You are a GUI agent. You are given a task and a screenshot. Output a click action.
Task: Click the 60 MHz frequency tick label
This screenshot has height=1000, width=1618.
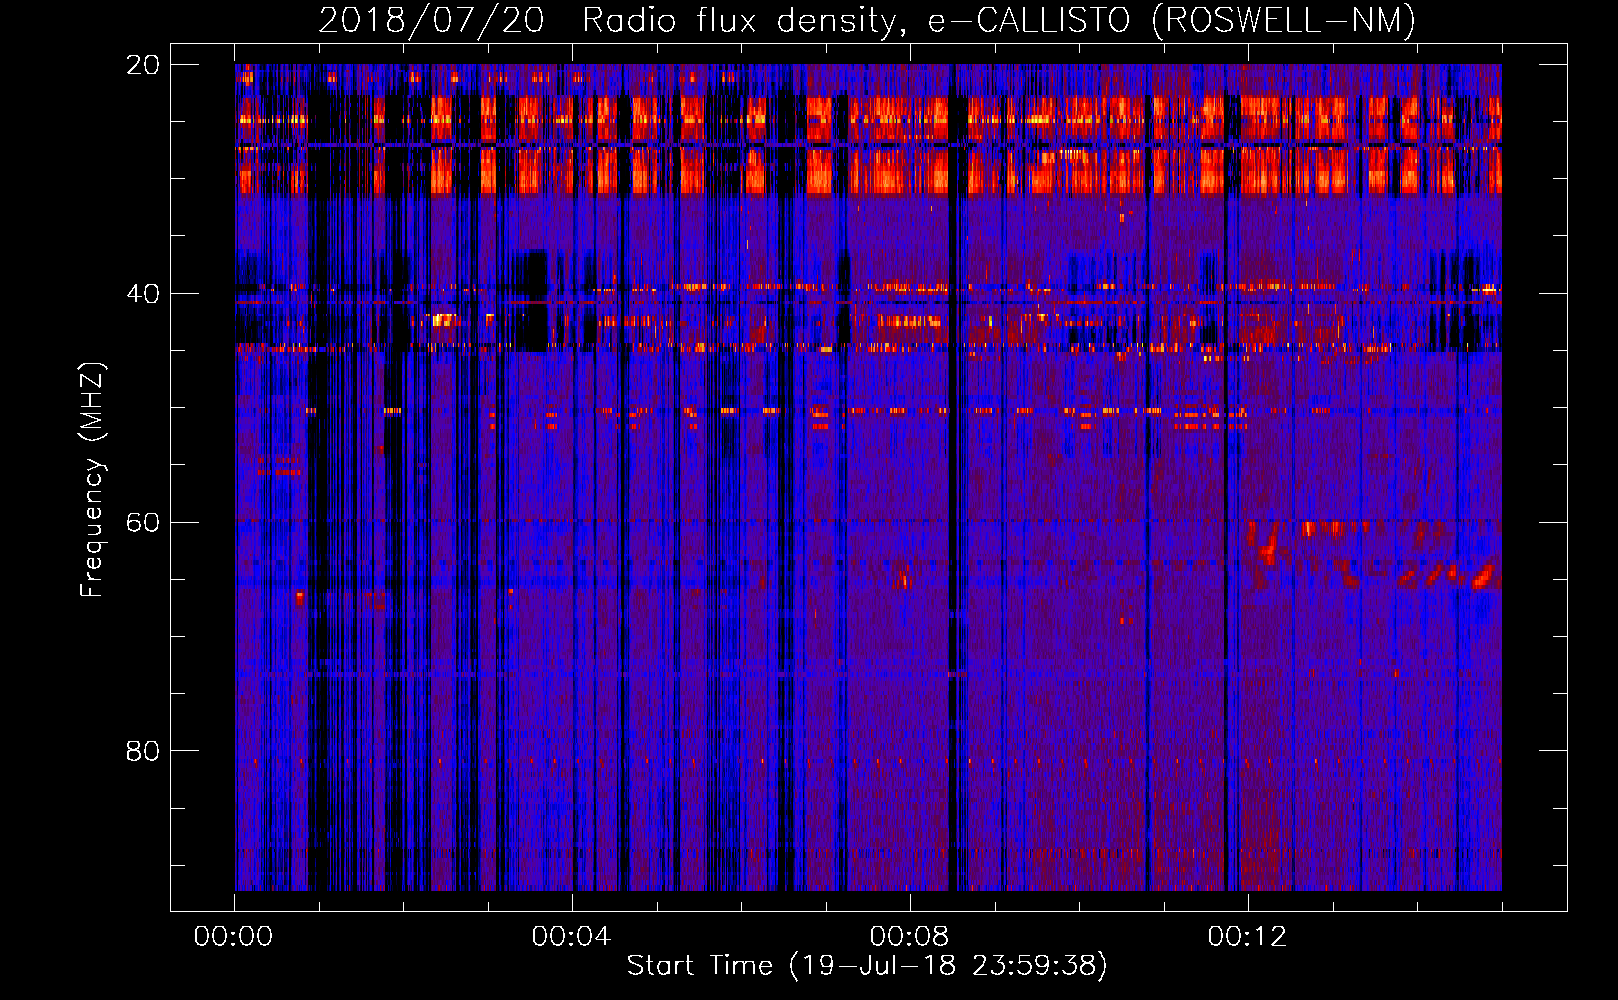[143, 523]
